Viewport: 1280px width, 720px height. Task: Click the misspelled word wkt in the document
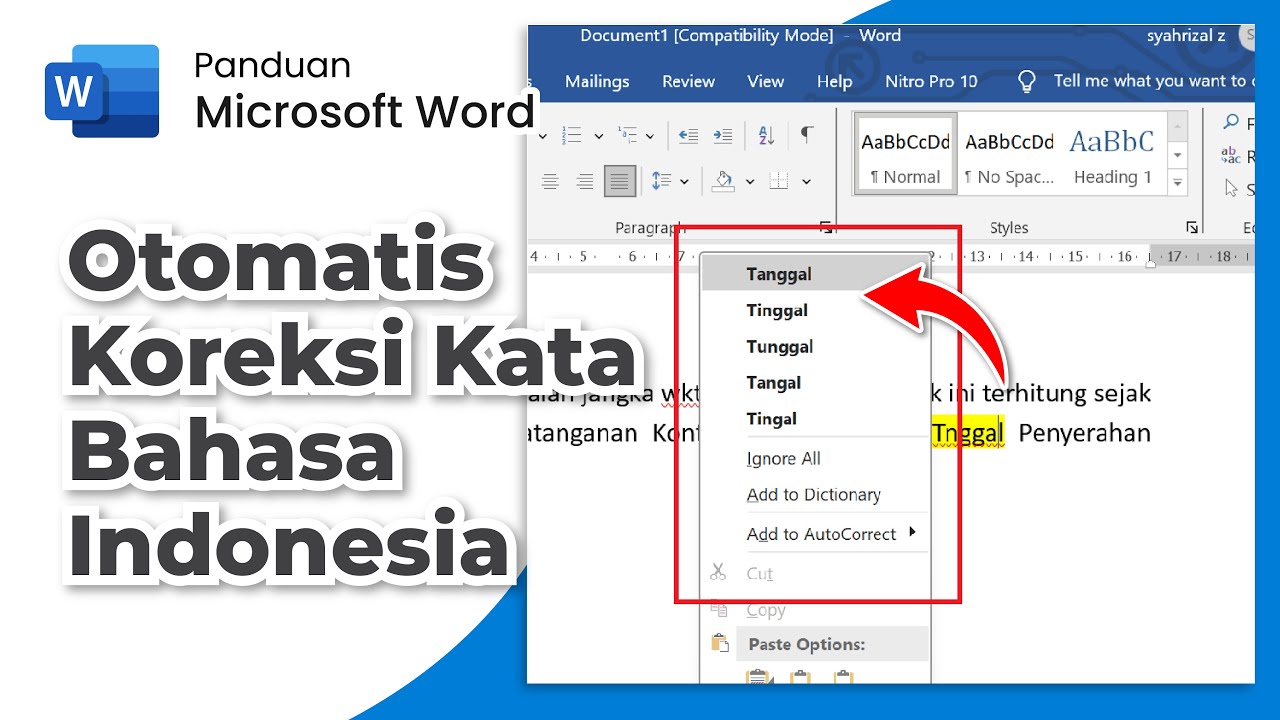point(680,393)
